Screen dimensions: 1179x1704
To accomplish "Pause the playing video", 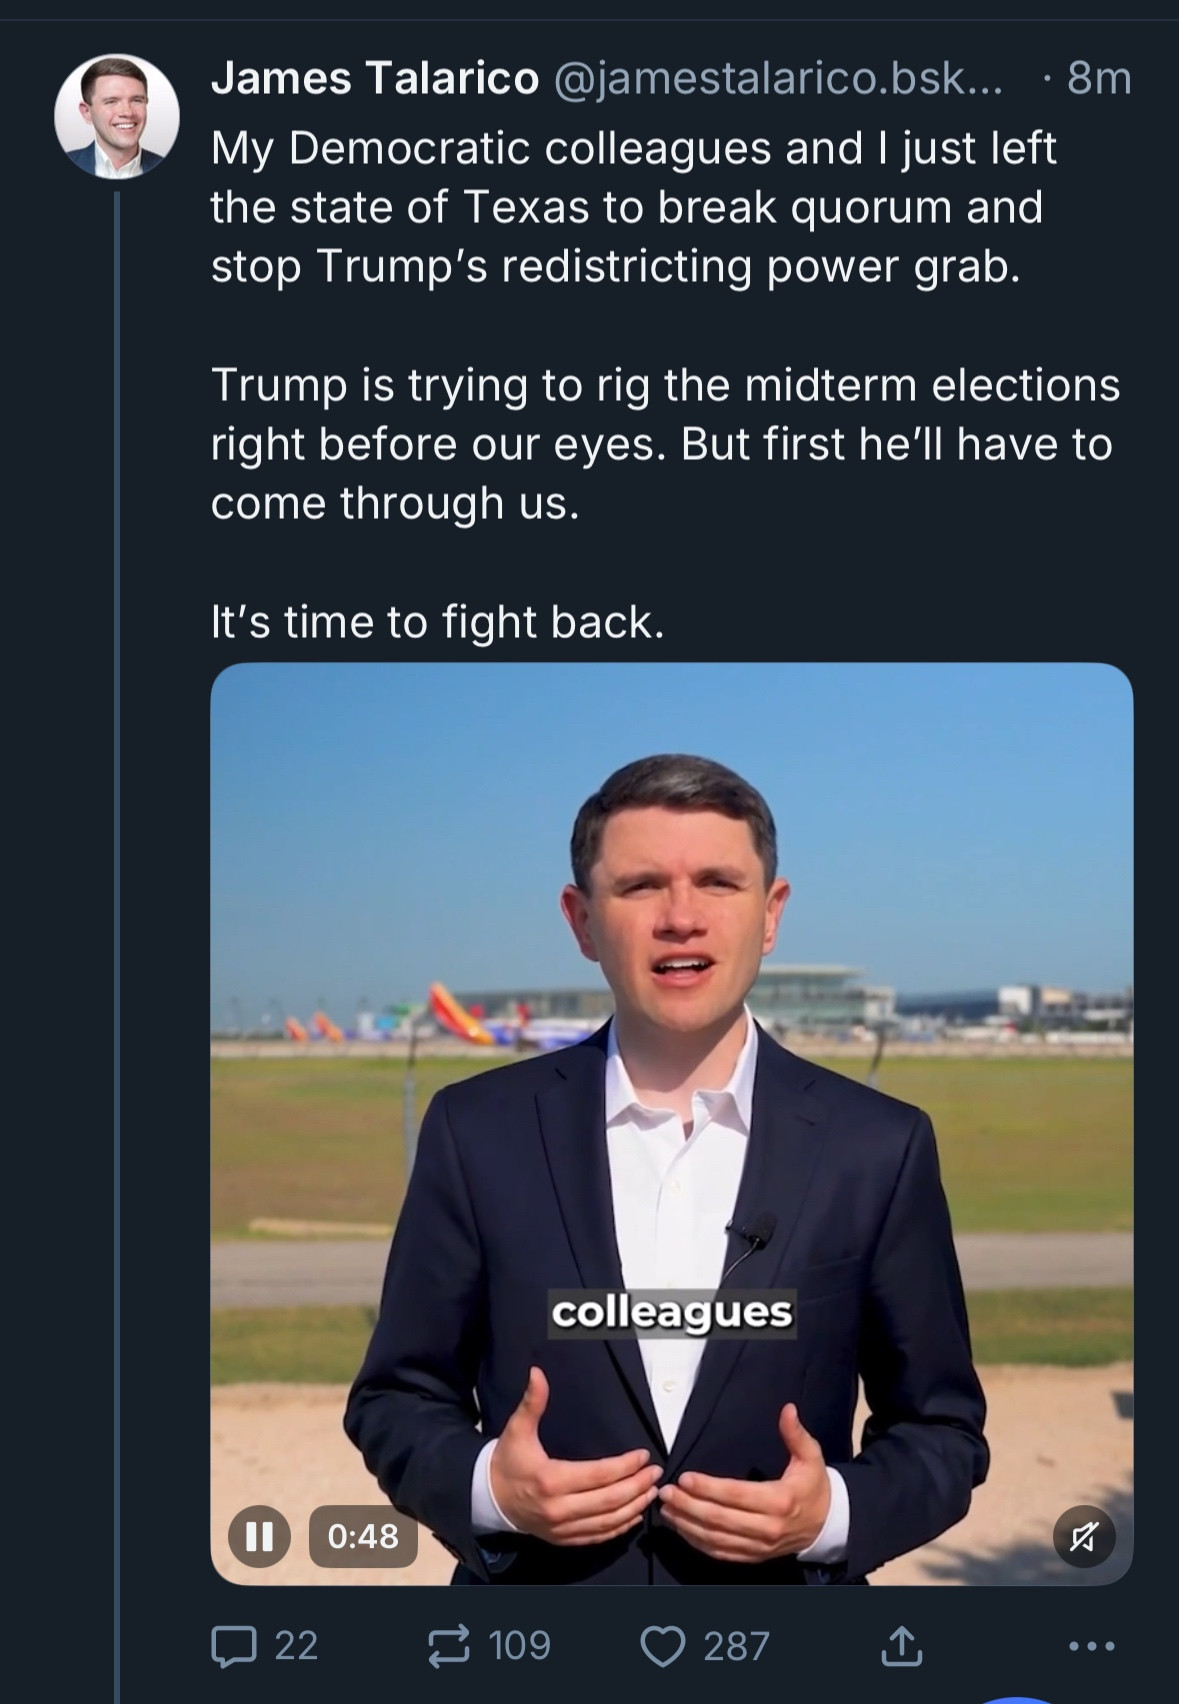I will 260,1535.
